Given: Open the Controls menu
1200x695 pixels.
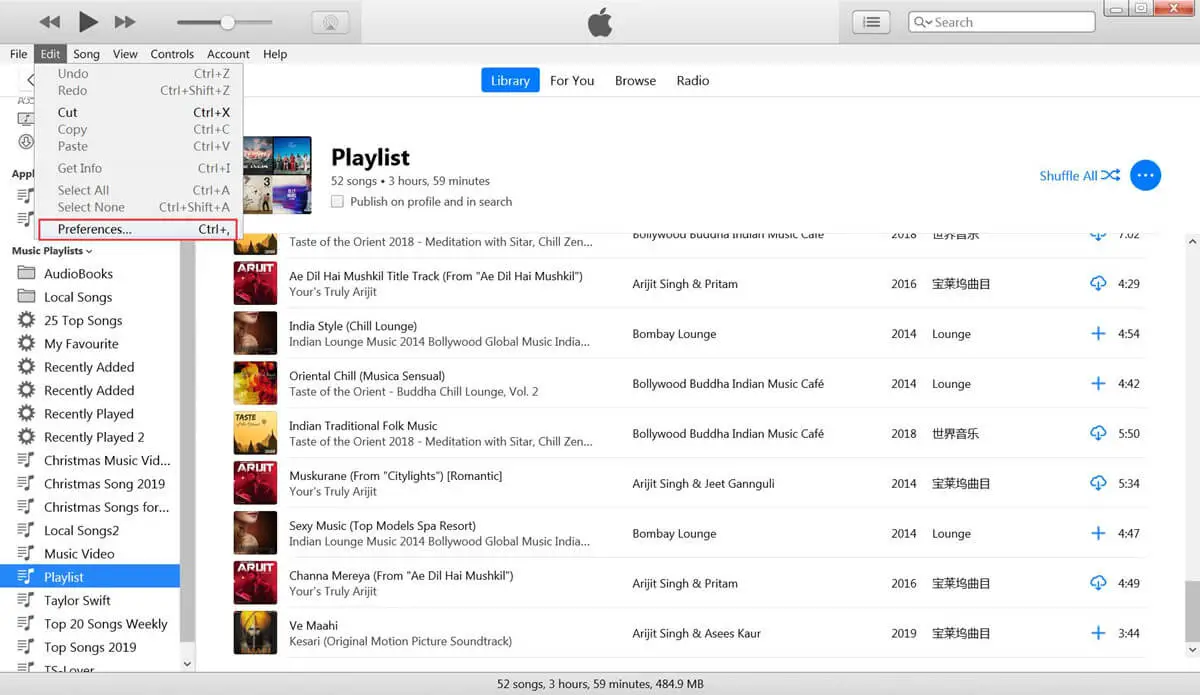Looking at the screenshot, I should tap(172, 54).
